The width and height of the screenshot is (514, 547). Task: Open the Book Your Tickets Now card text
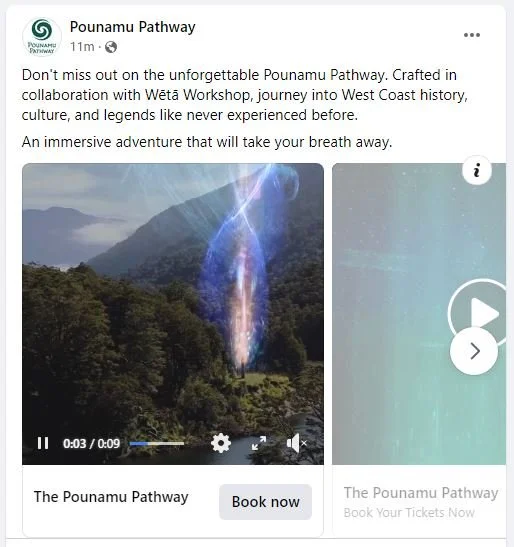click(409, 512)
